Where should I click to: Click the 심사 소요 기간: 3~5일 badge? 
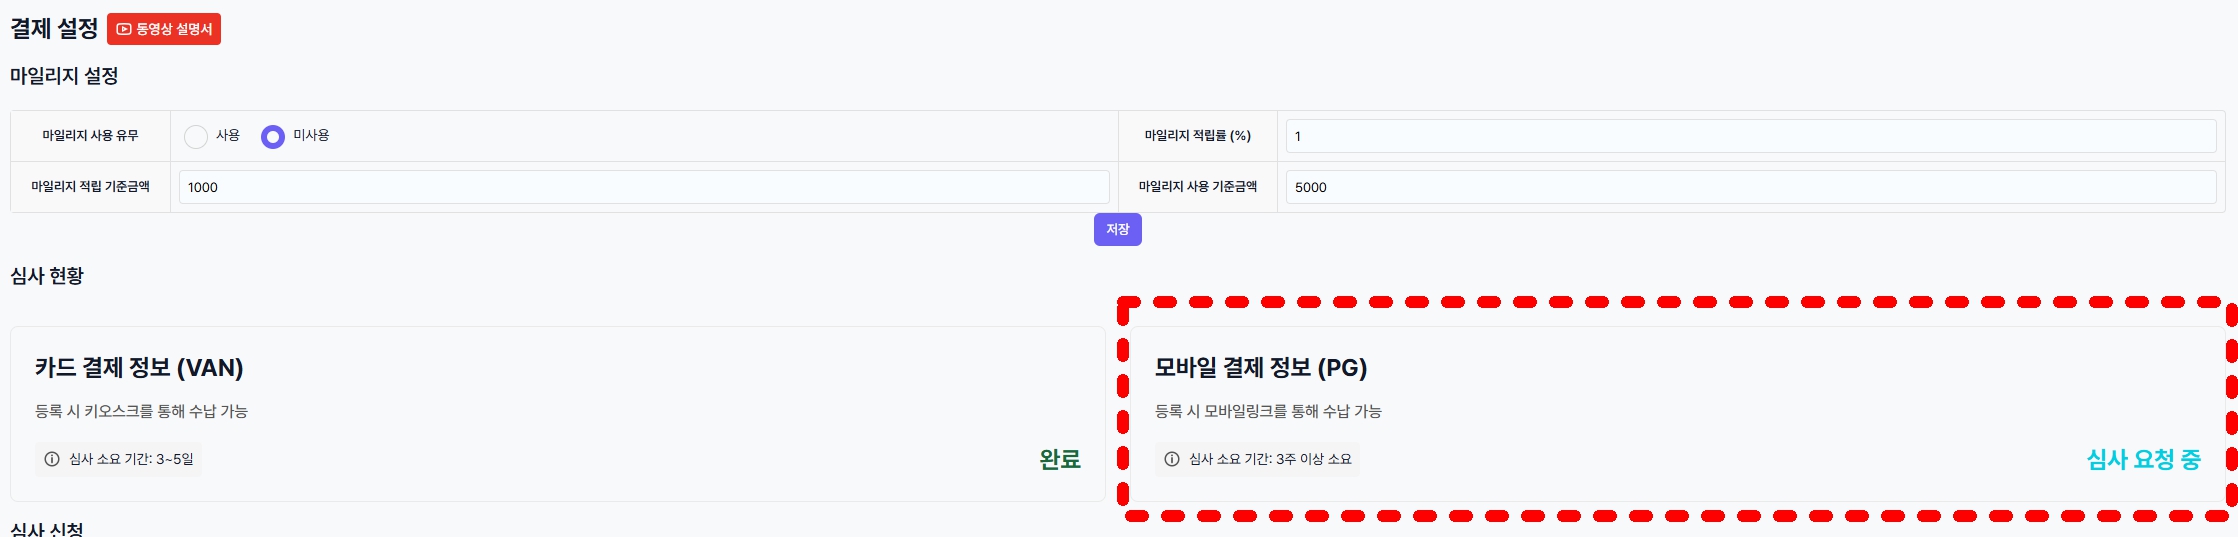(119, 459)
